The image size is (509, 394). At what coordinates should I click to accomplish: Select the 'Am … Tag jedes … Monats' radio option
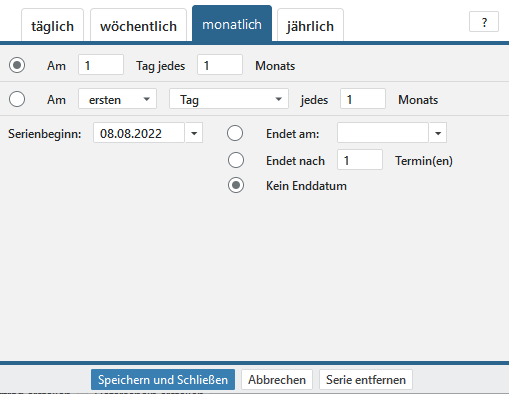[x=17, y=65]
